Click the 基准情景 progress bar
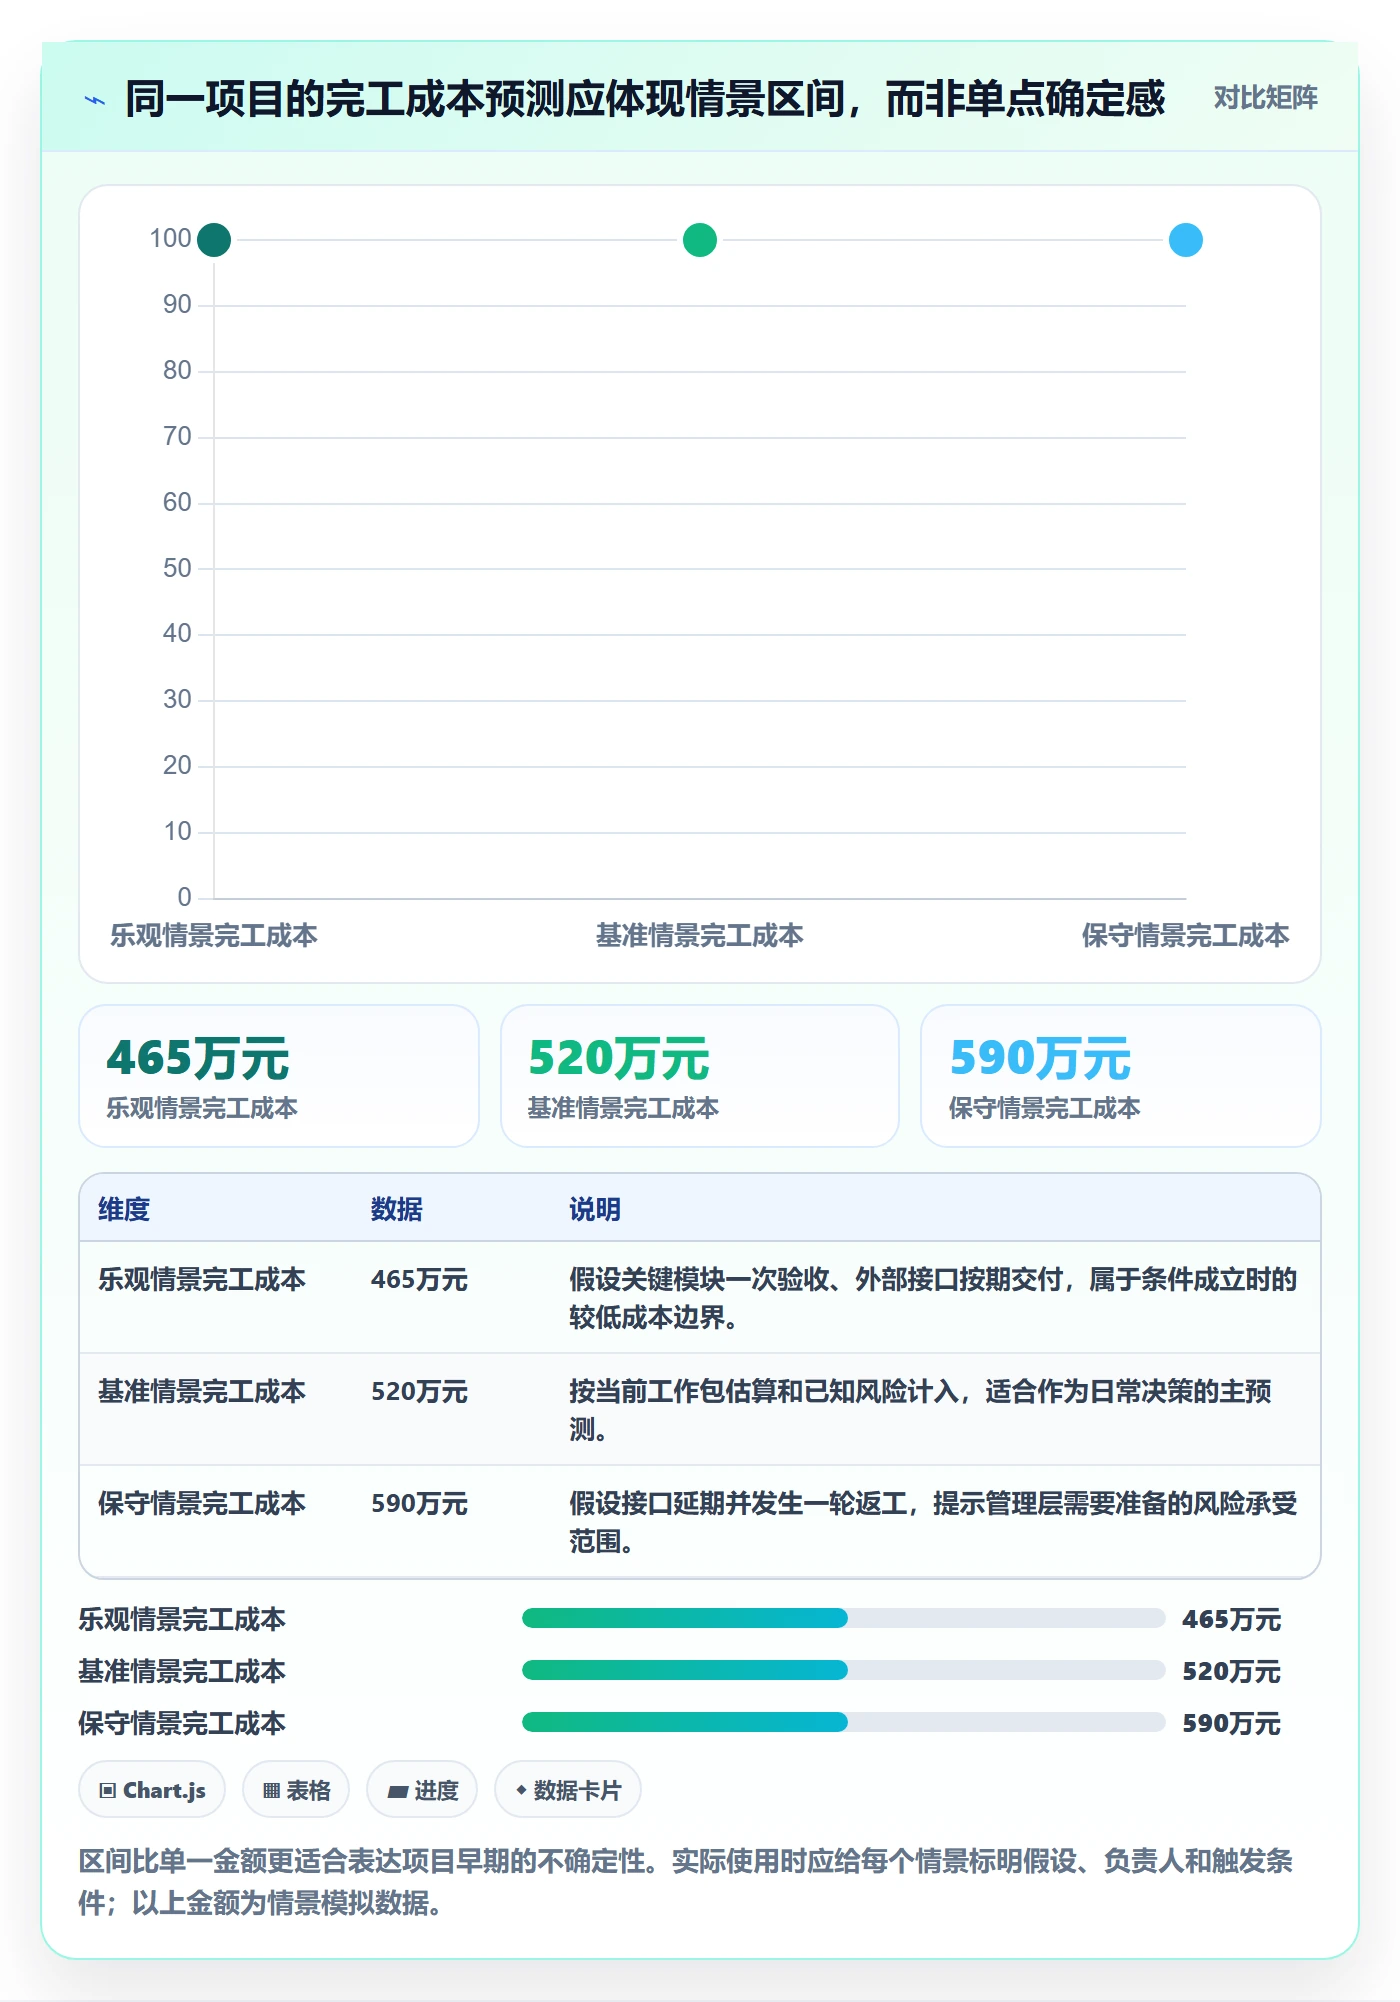Viewport: 1400px width, 2002px height. point(844,1671)
